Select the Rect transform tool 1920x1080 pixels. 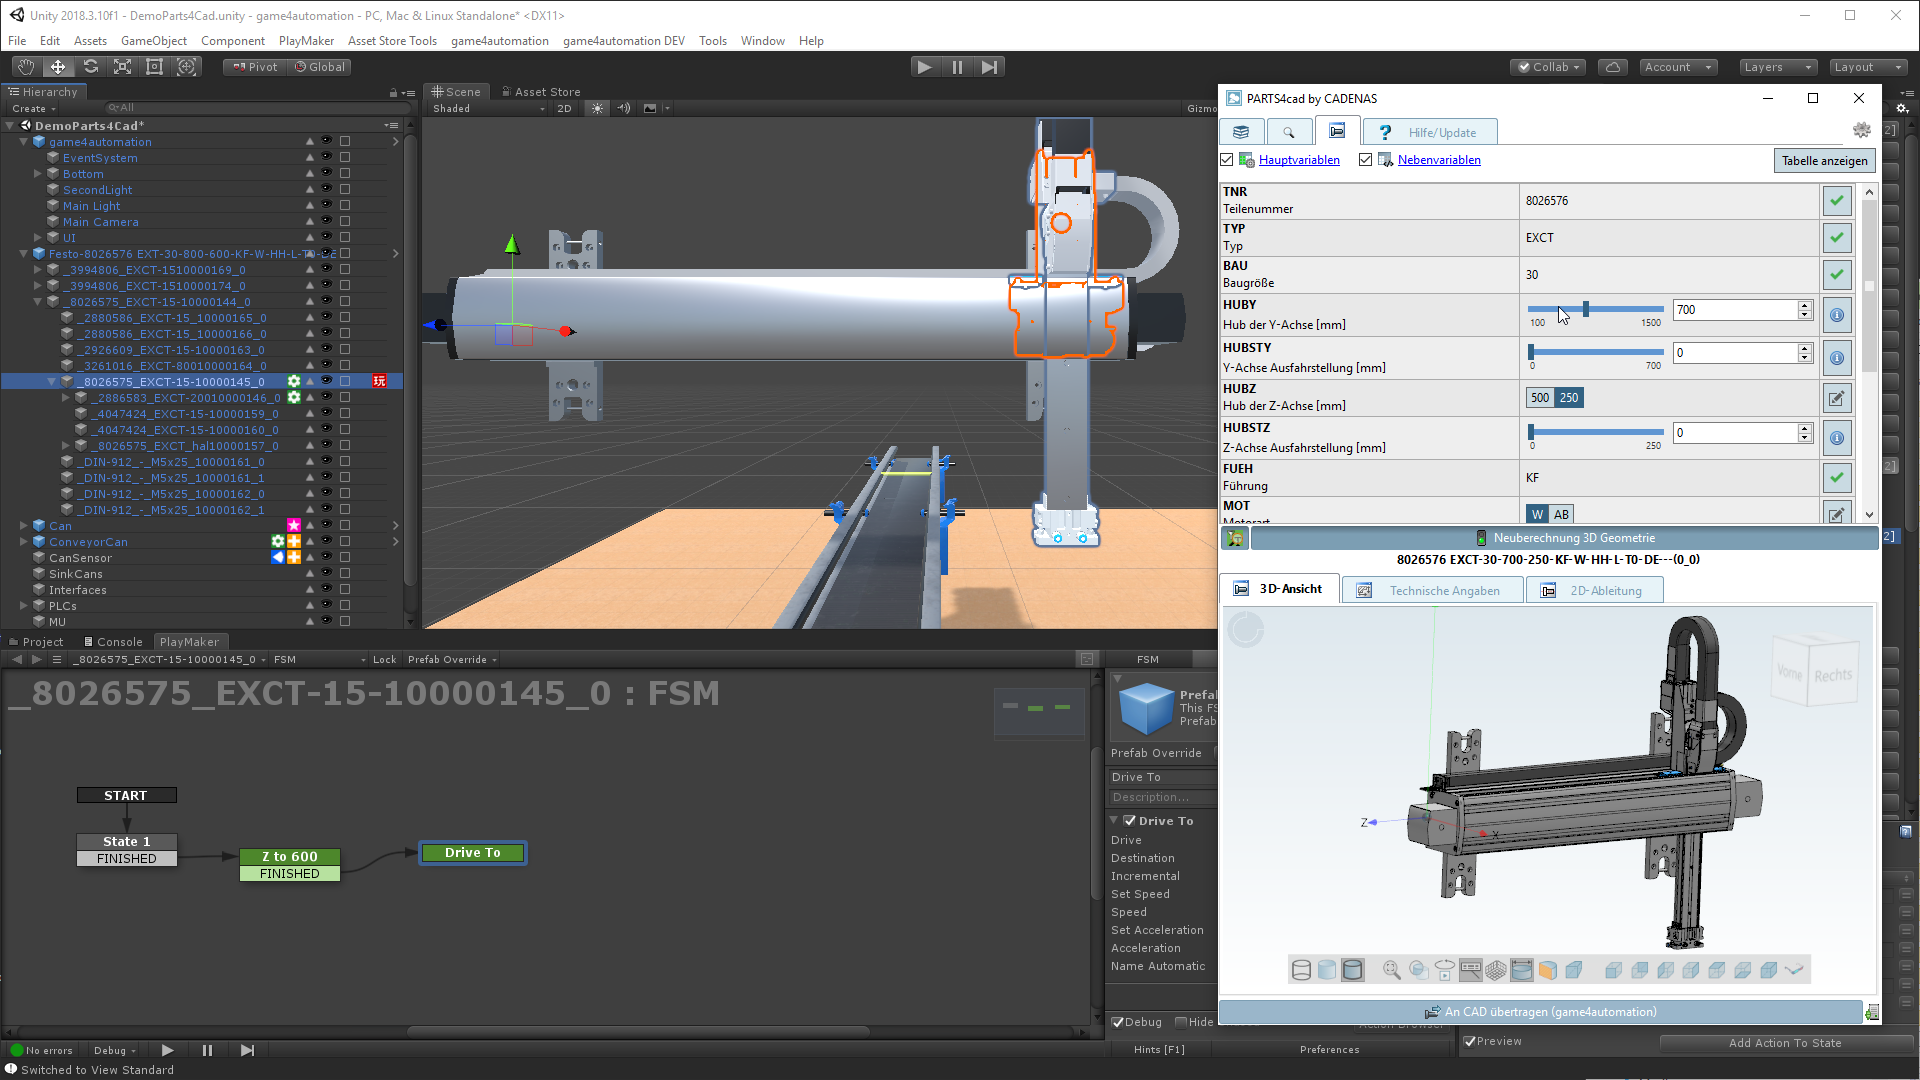pos(154,67)
